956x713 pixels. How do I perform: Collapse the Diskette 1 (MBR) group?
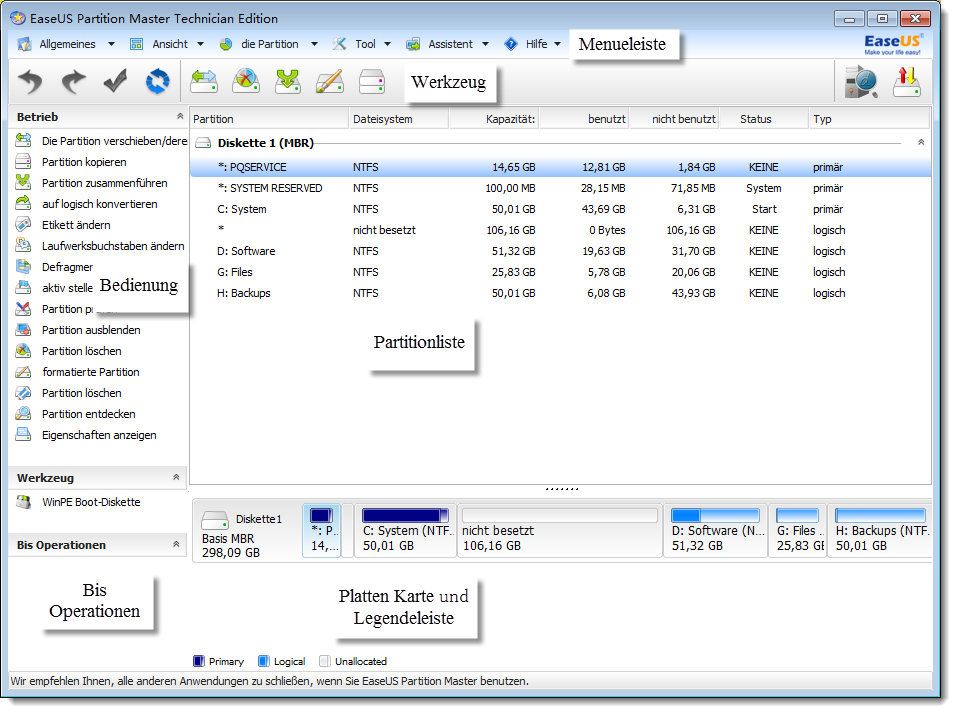tap(920, 143)
